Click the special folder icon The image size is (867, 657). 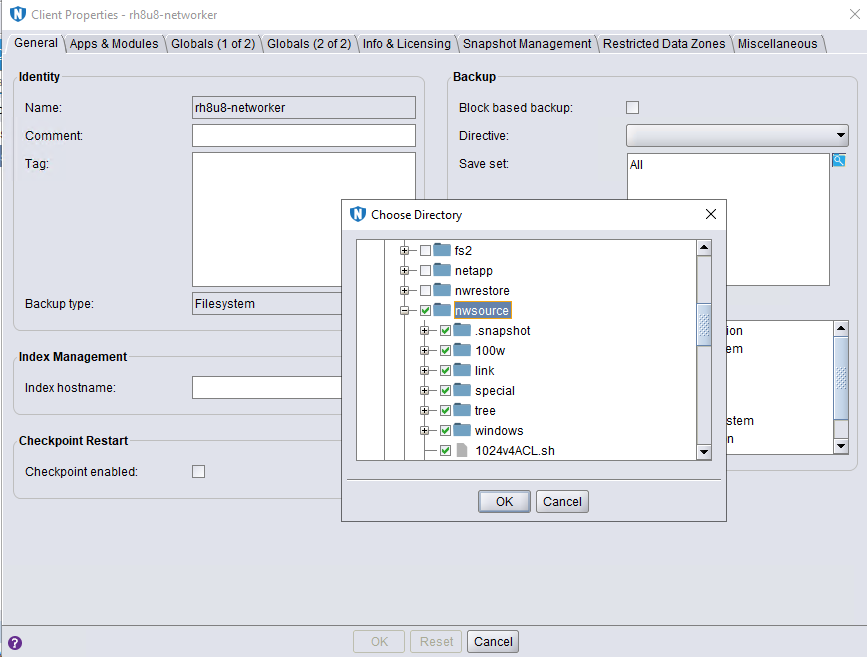[462, 390]
